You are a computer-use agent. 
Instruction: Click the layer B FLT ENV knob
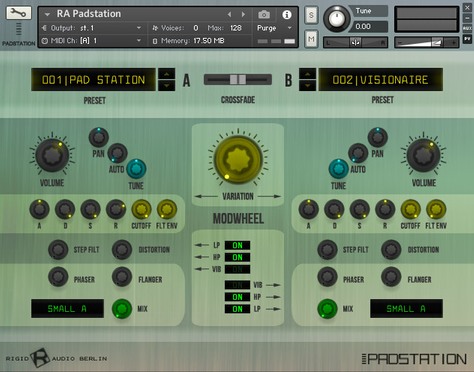436,209
